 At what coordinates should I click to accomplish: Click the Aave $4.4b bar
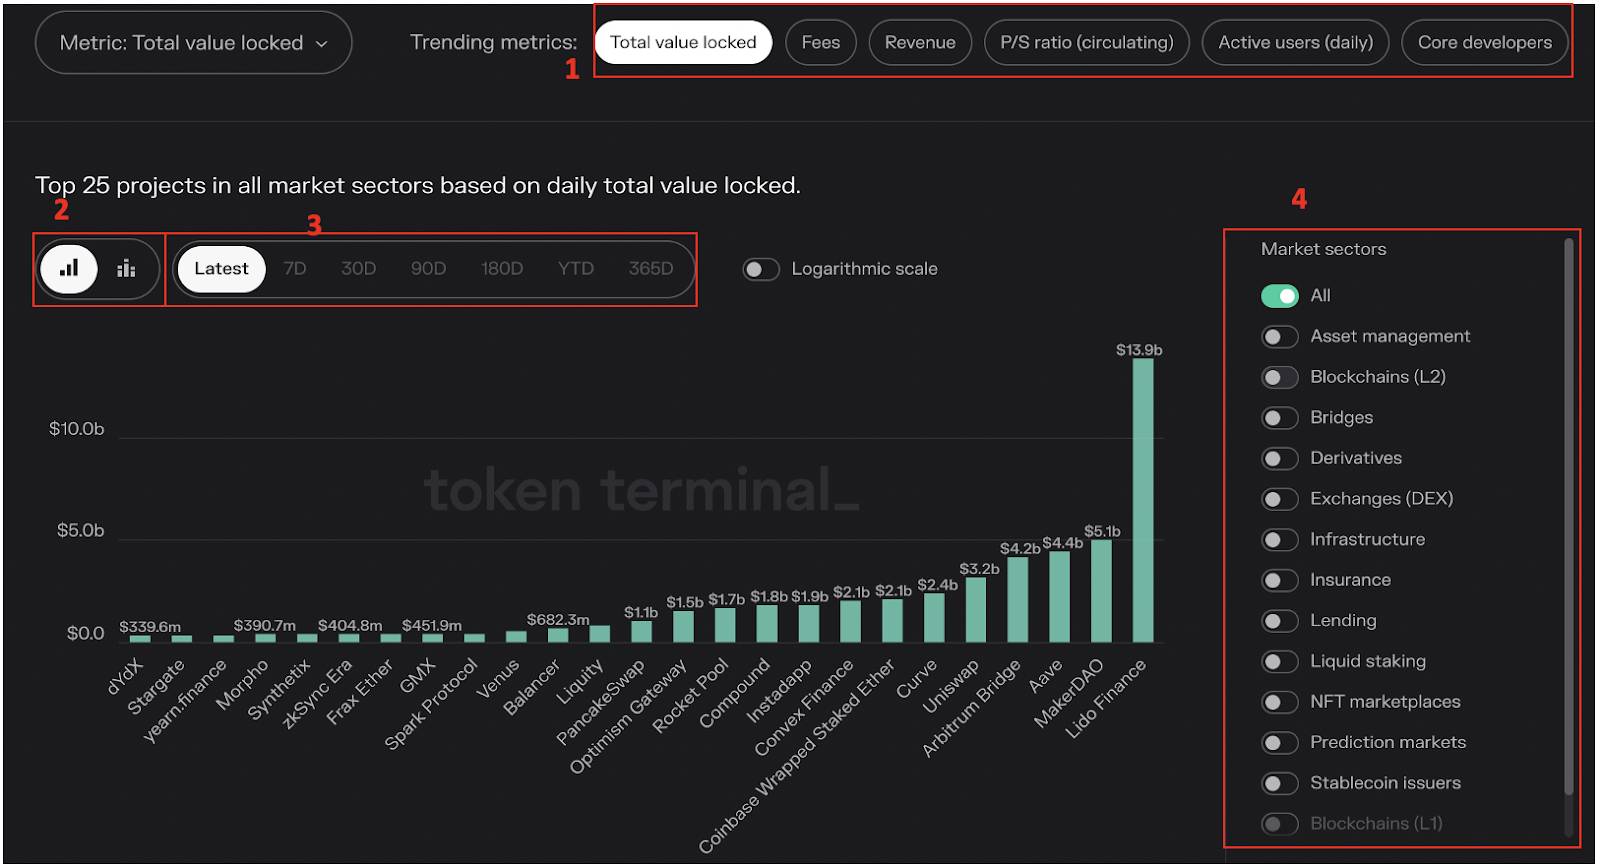[x=1059, y=597]
